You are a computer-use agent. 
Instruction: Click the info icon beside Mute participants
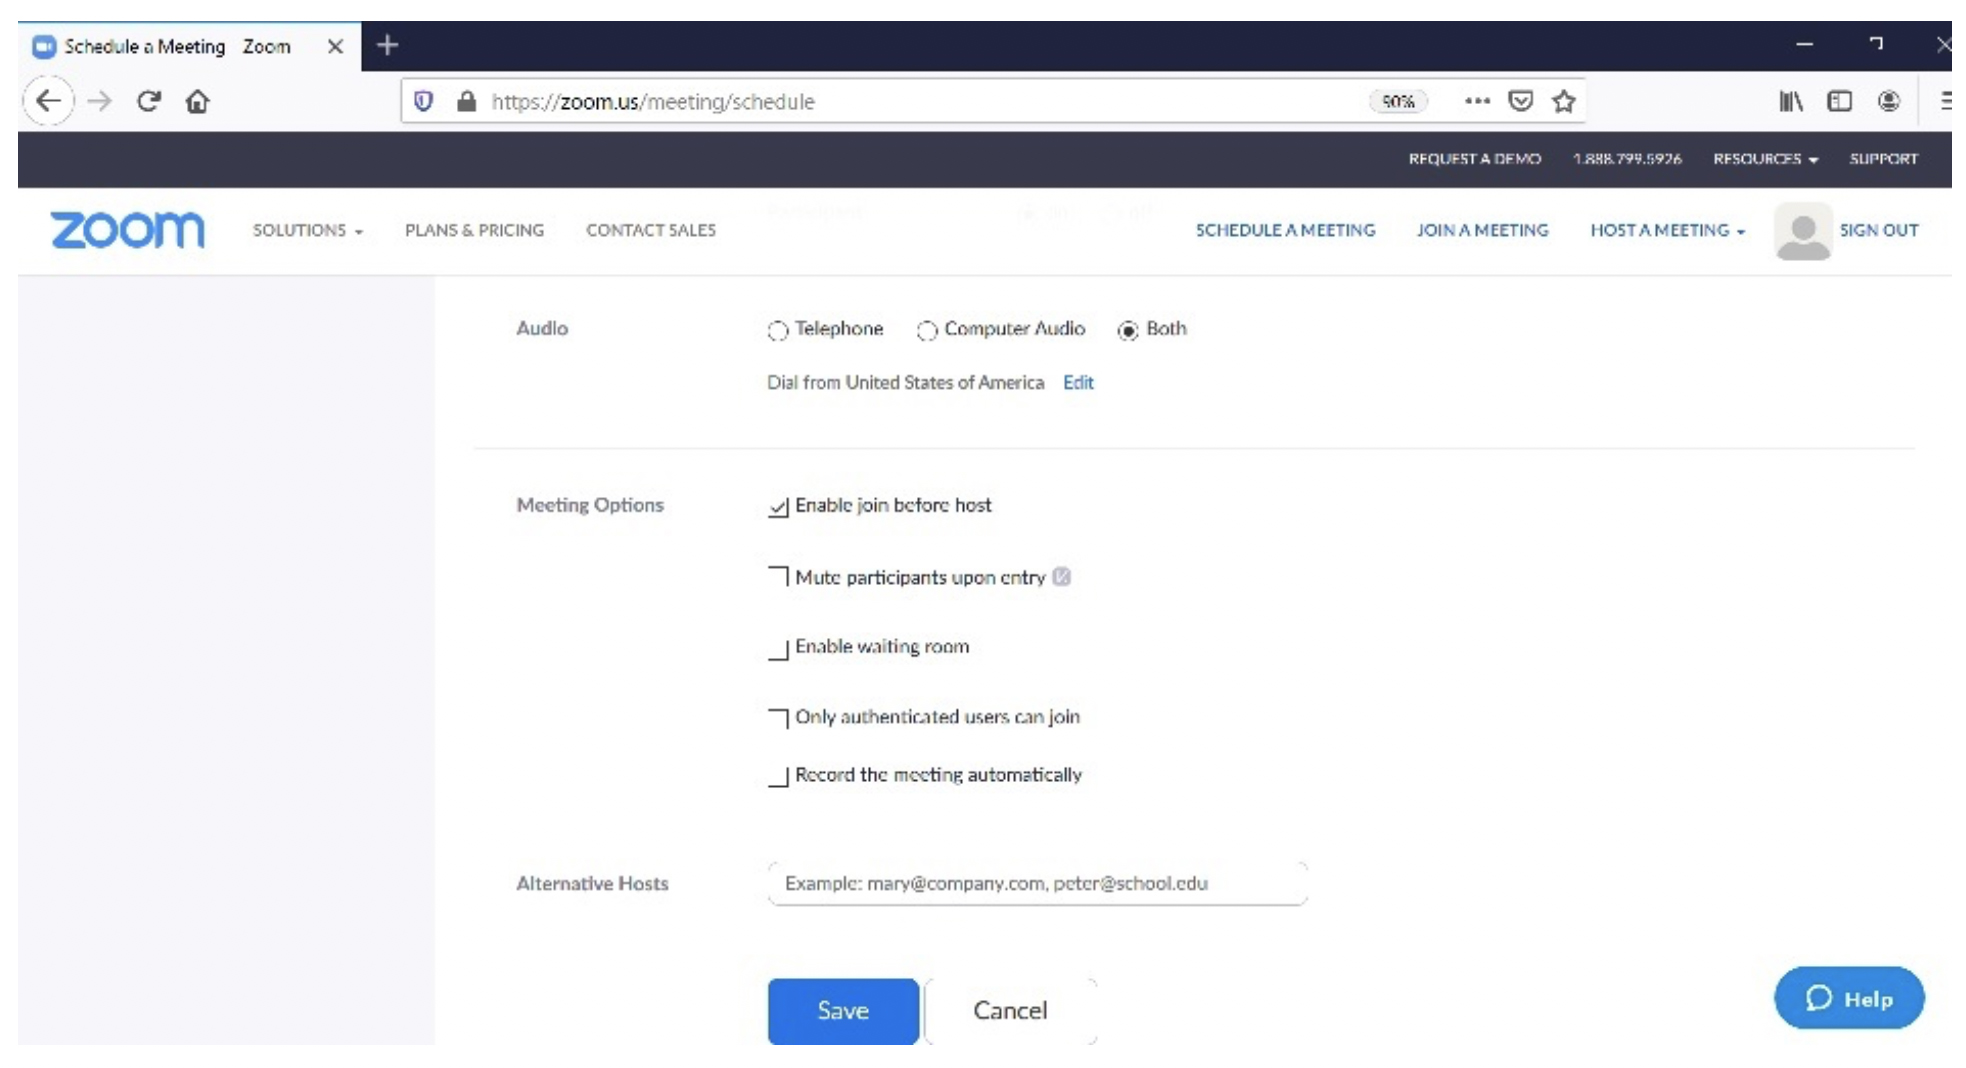pyautogui.click(x=1062, y=577)
